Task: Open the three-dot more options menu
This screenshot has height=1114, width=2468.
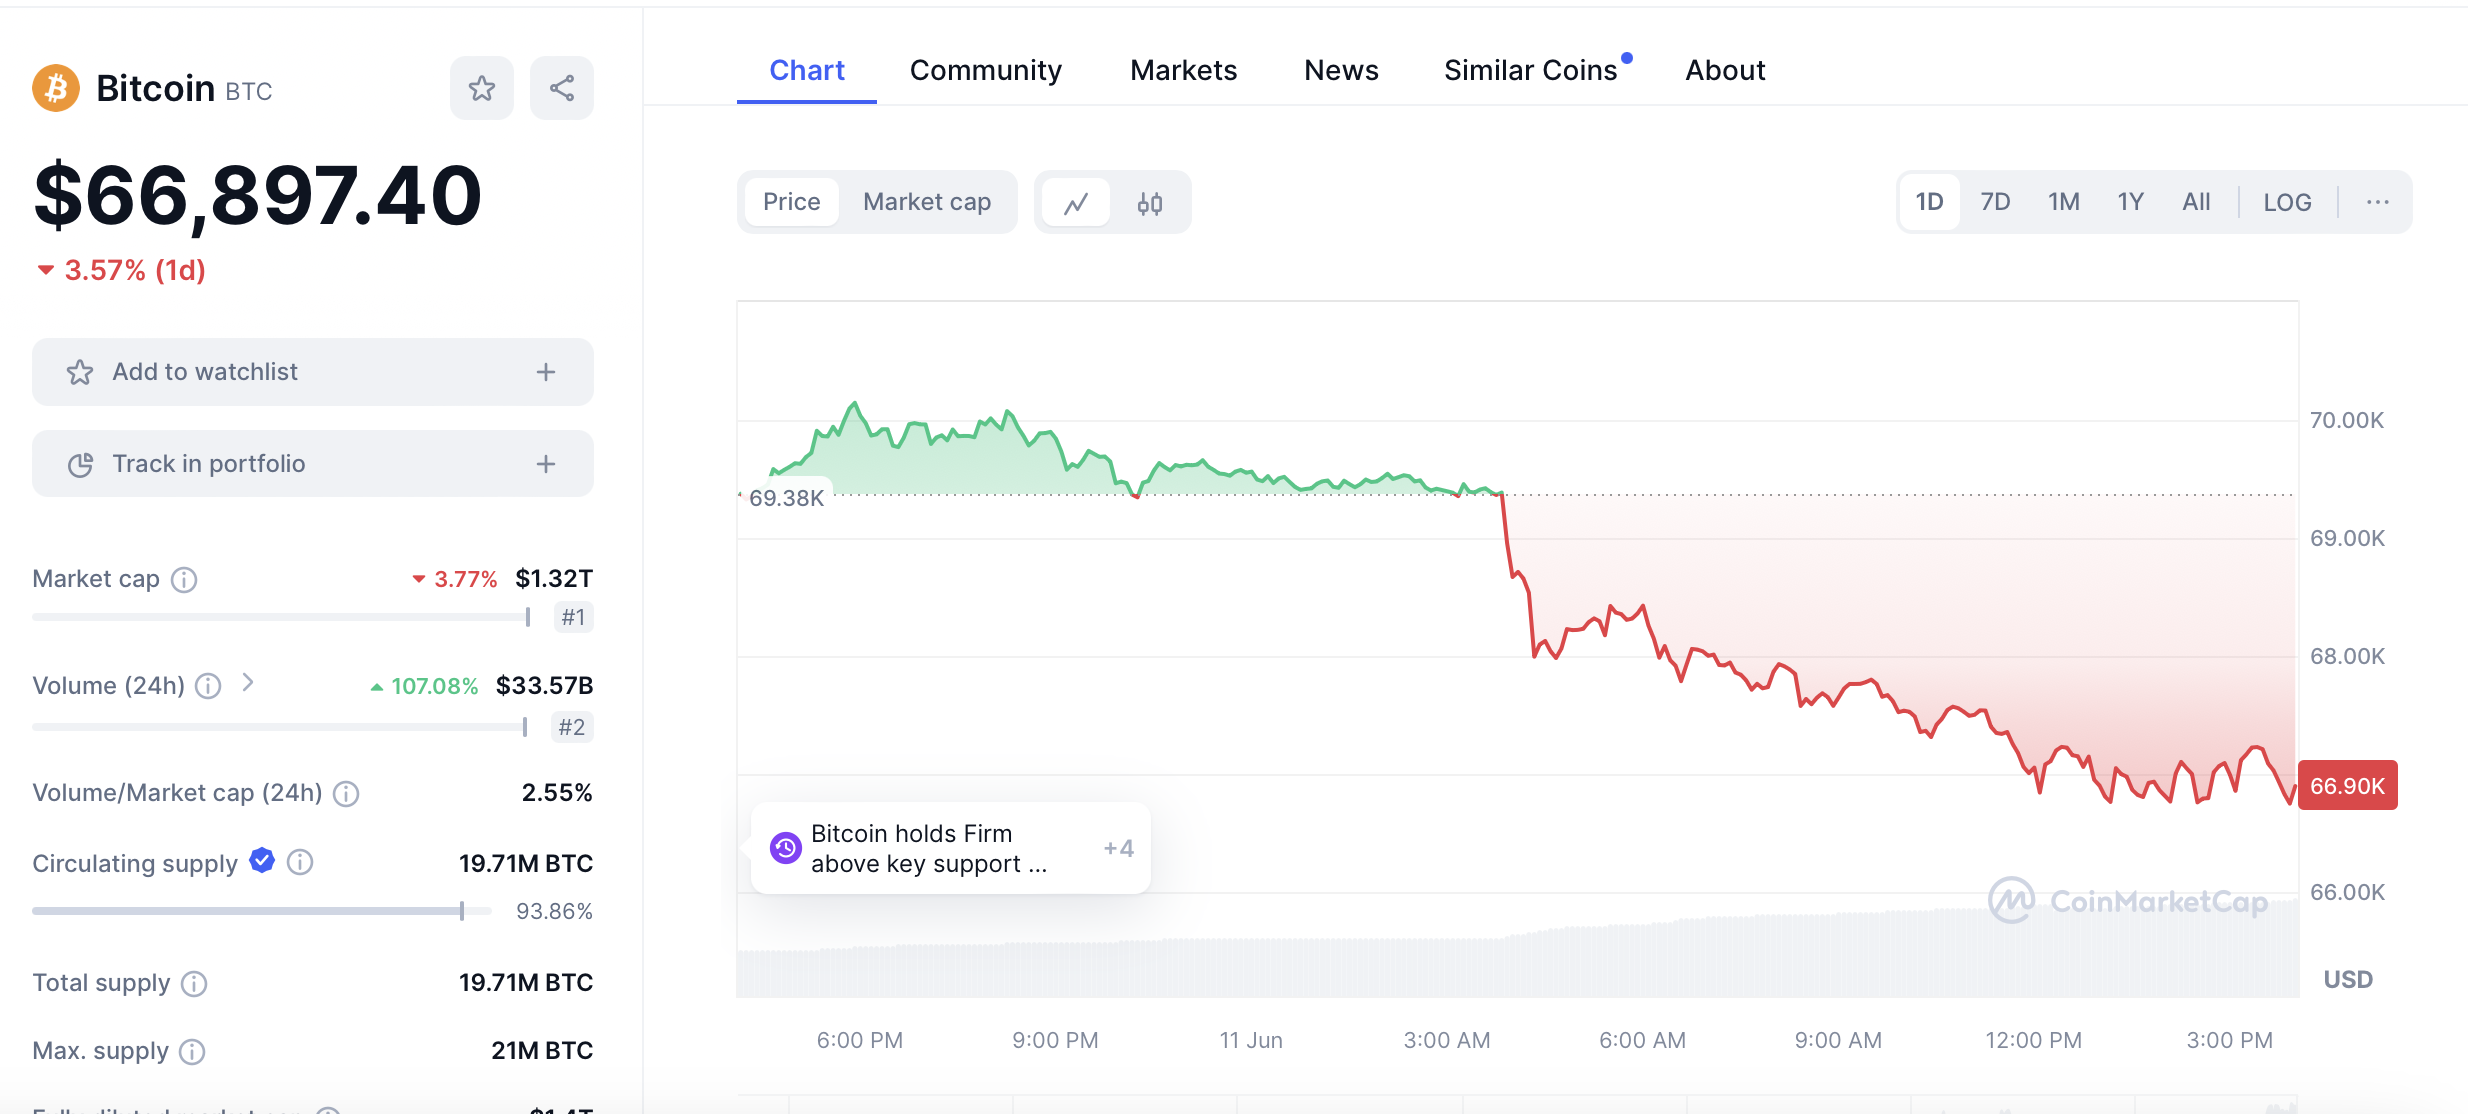Action: (2377, 203)
